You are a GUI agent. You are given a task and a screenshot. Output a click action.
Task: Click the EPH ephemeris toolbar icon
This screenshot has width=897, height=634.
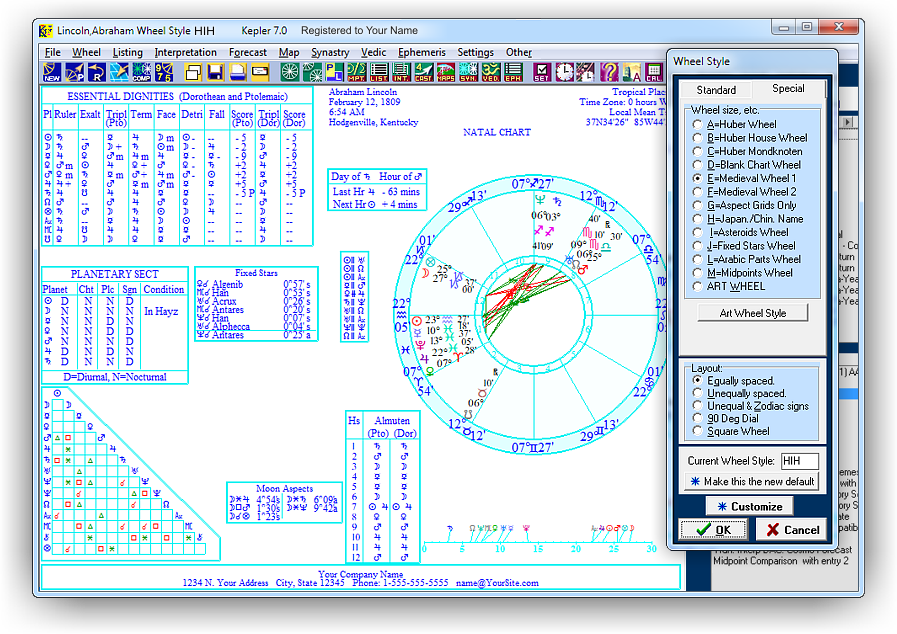tap(513, 72)
